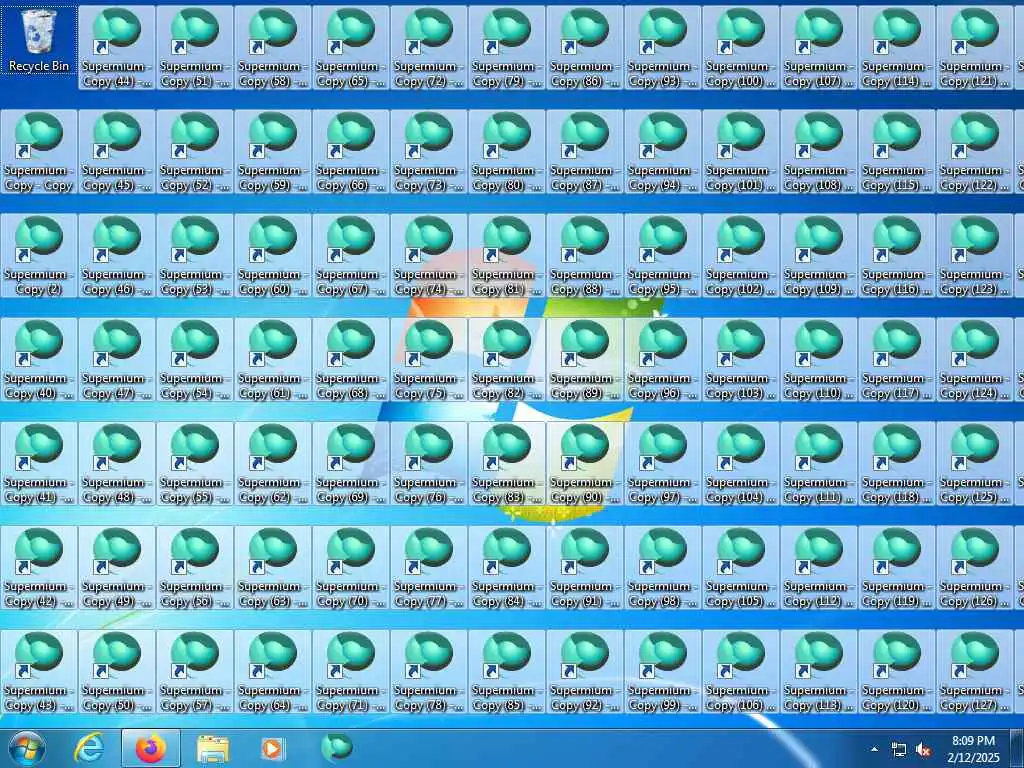This screenshot has height=768, width=1024.
Task: Select Supermium Copy (69) shortcut
Action: click(x=351, y=464)
